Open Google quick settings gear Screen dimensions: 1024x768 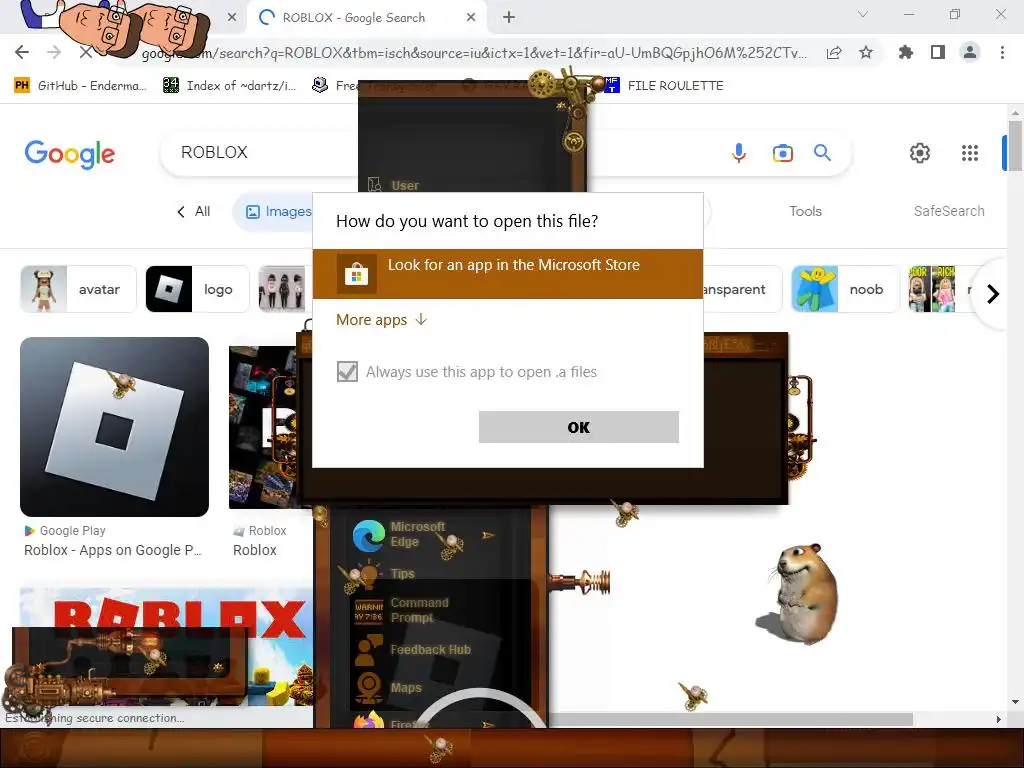[x=920, y=153]
